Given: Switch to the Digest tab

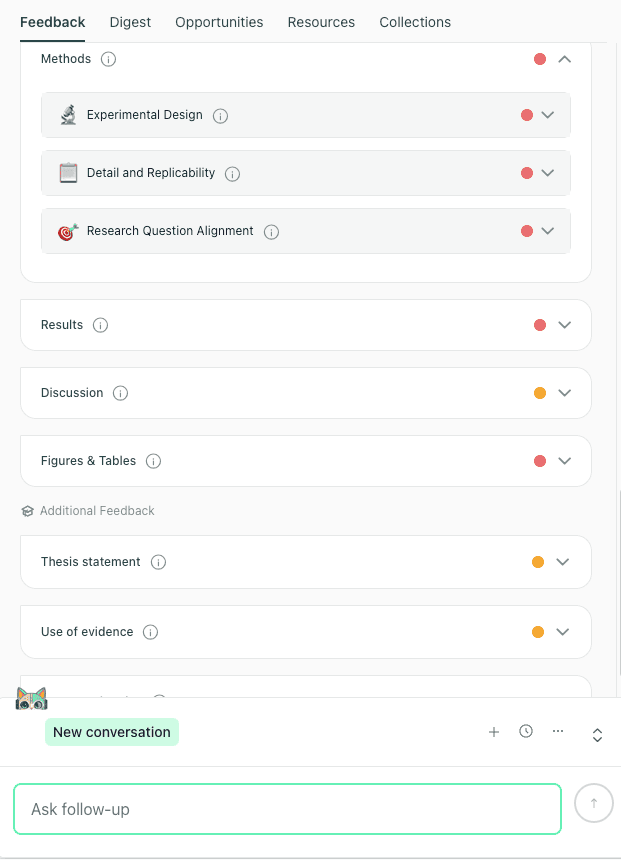Looking at the screenshot, I should click(130, 22).
